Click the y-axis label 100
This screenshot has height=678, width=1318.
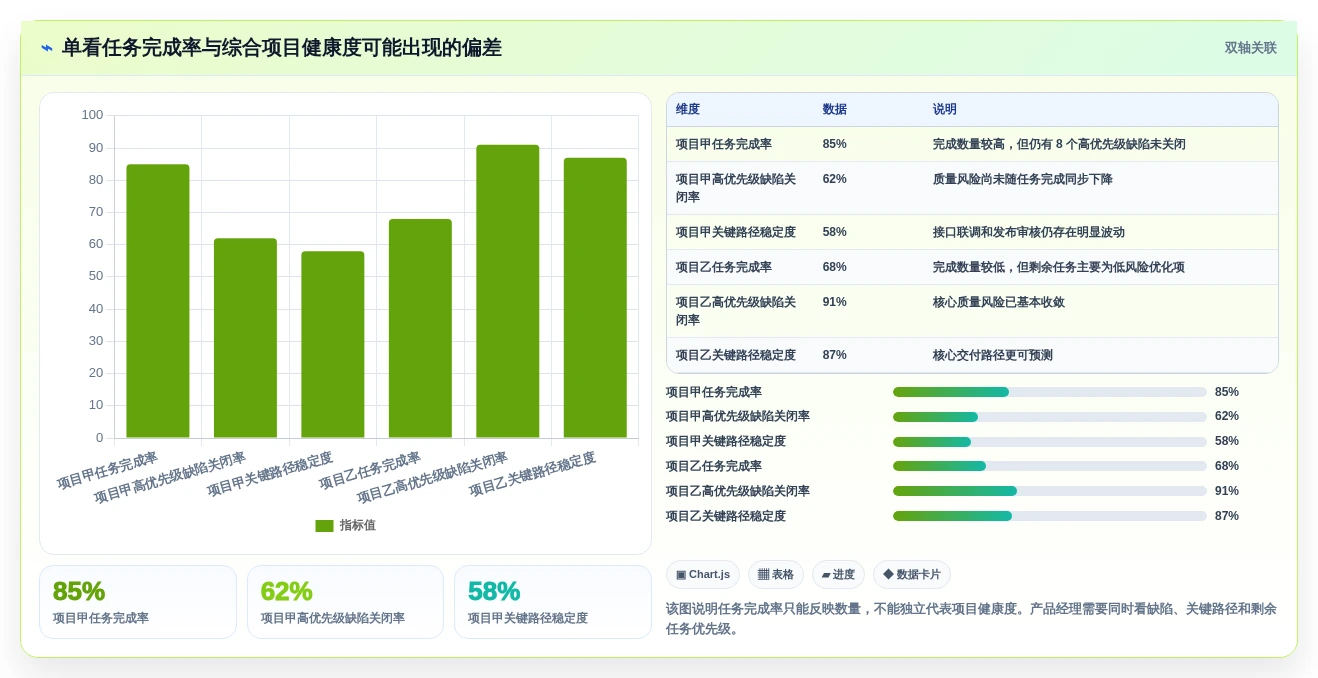pyautogui.click(x=92, y=115)
